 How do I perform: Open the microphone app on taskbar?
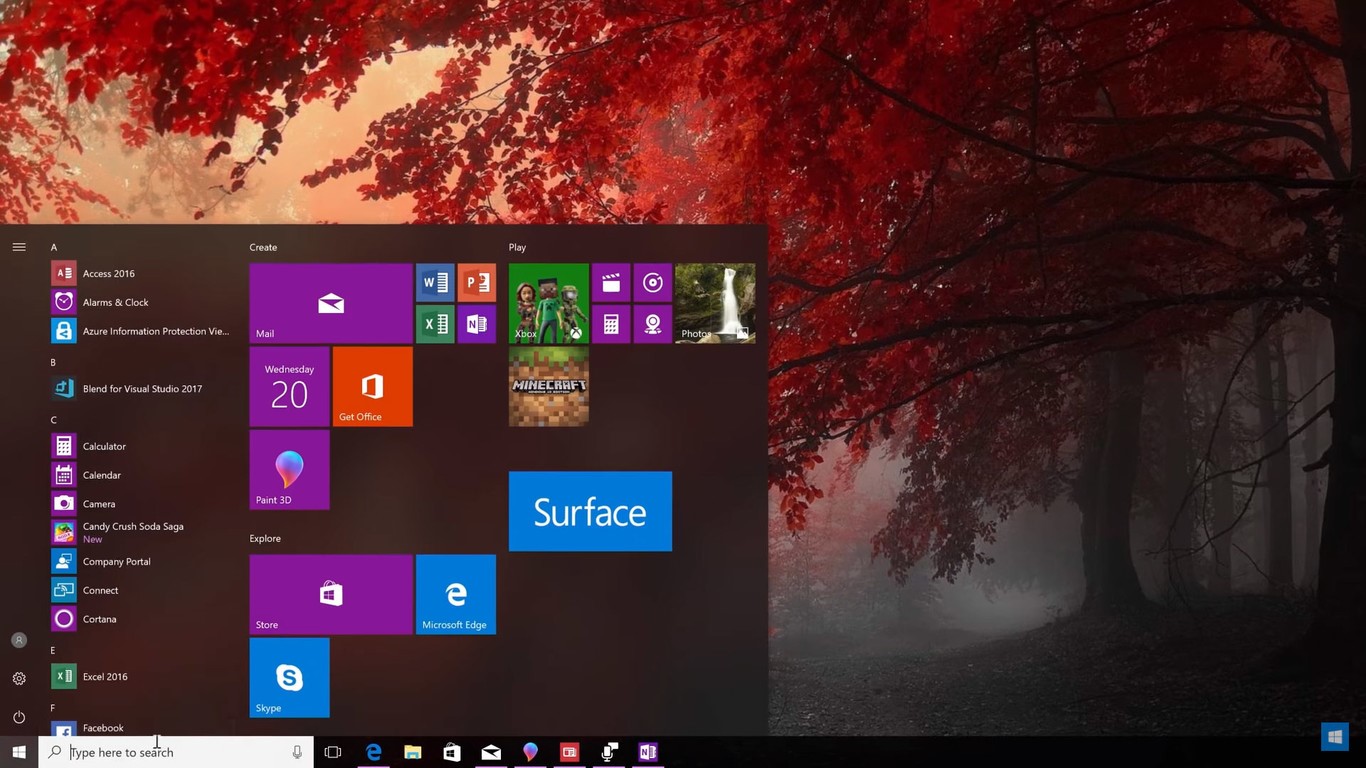tap(609, 752)
